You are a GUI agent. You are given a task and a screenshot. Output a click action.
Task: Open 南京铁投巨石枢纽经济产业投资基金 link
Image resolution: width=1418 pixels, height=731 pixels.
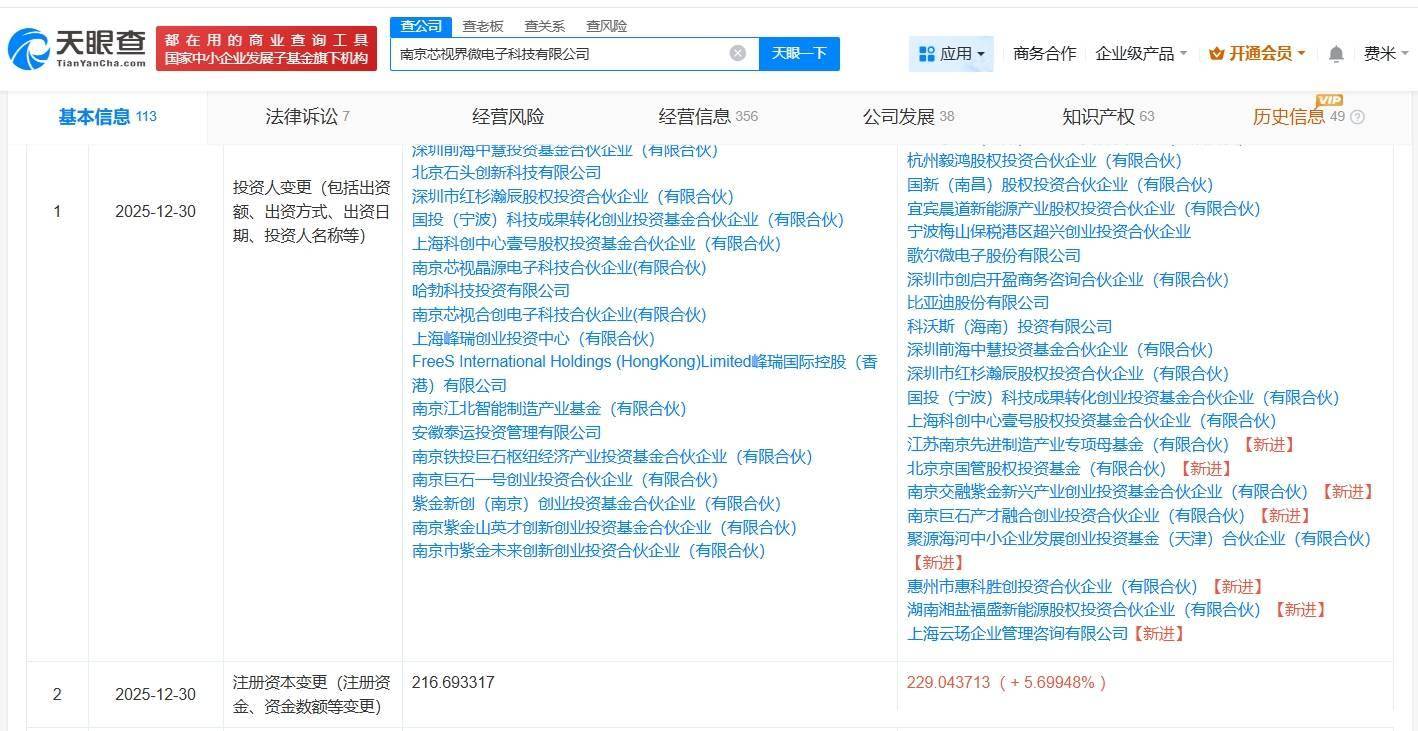tap(612, 456)
